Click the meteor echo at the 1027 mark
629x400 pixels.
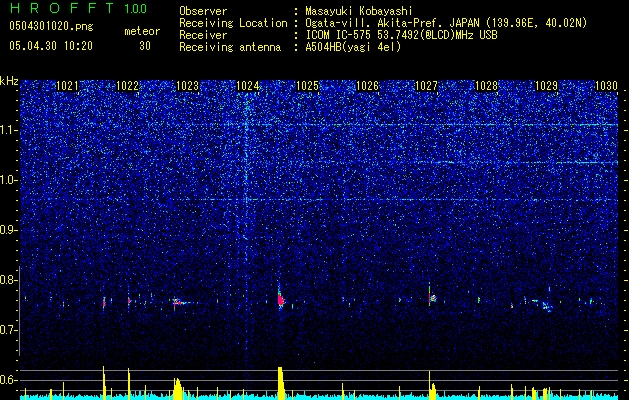click(x=431, y=298)
